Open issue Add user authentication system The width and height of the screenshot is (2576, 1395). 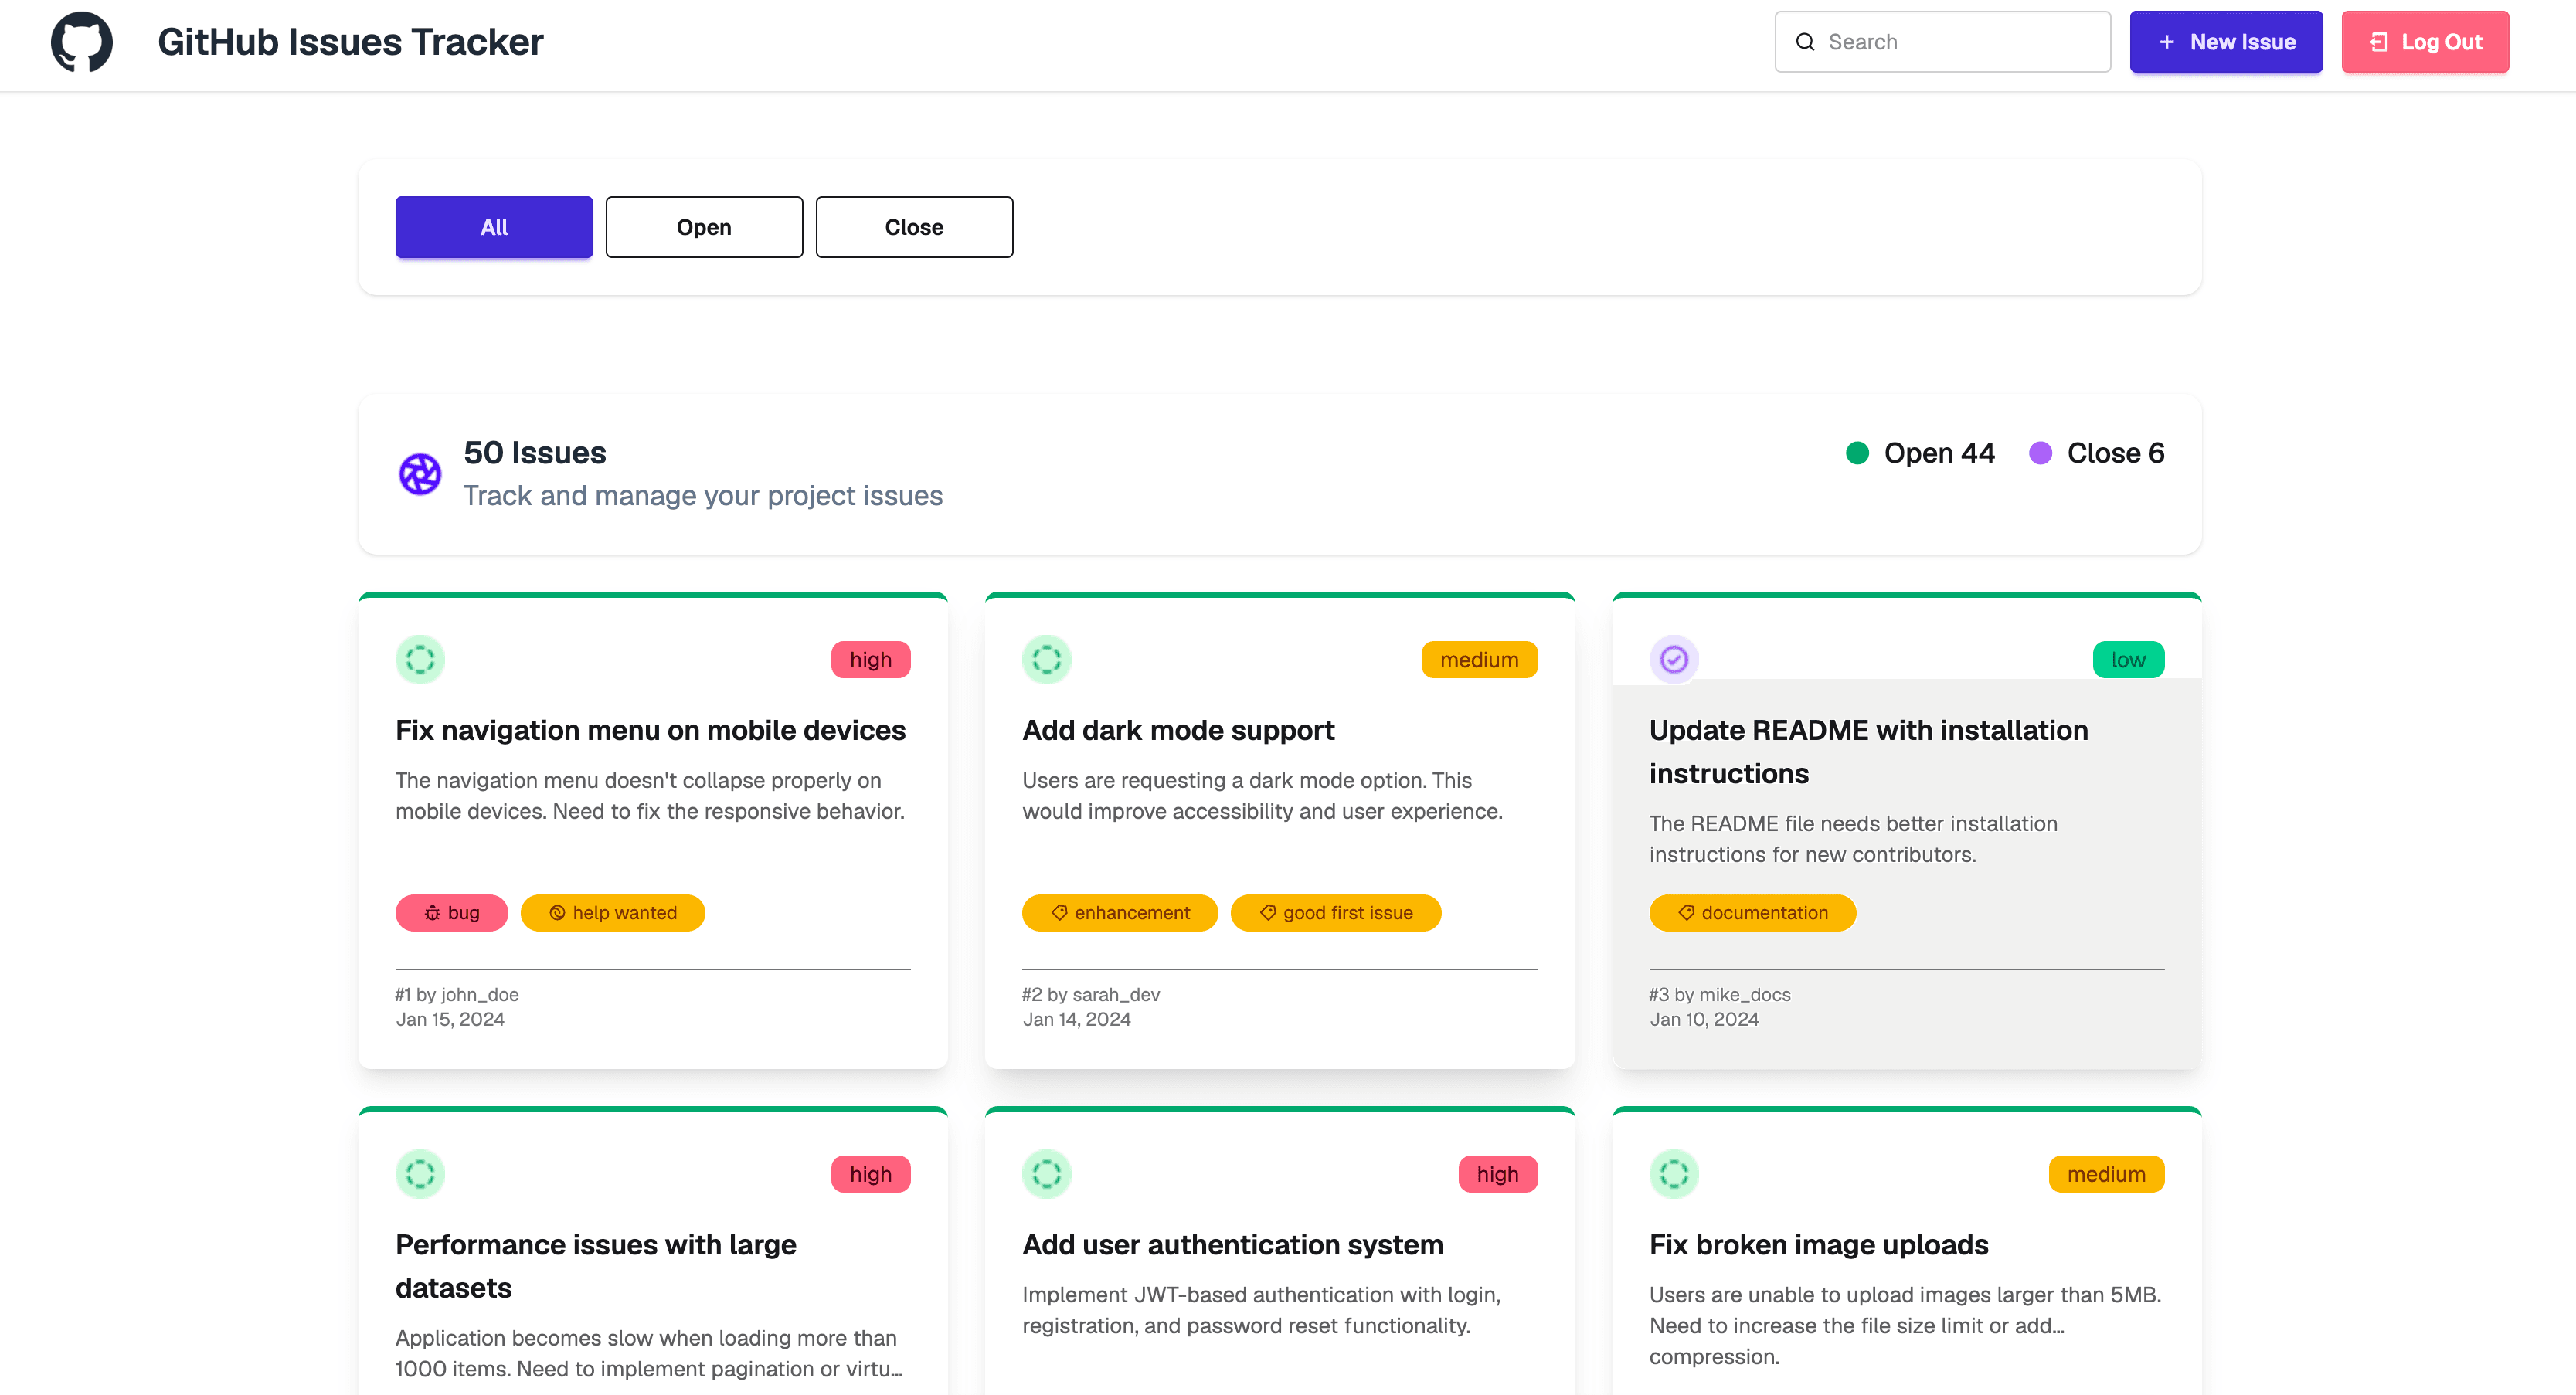point(1232,1244)
